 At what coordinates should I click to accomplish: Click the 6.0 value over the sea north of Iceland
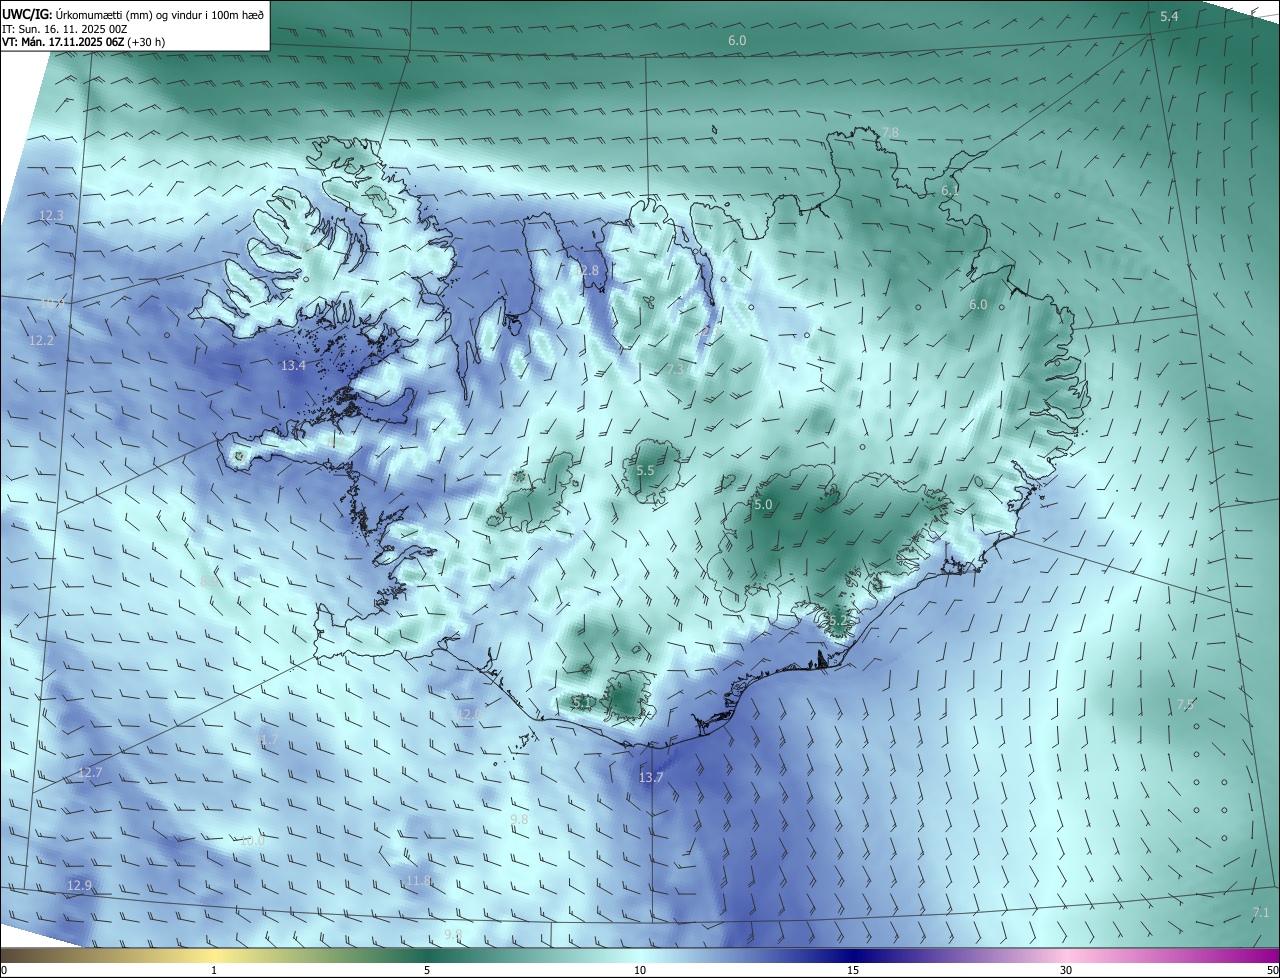(737, 40)
